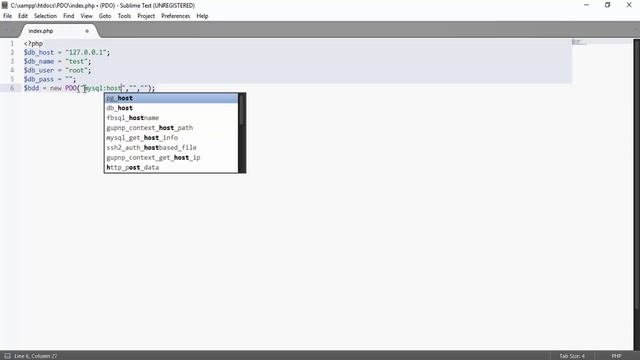This screenshot has width=640, height=360.
Task: Open the PHP syntax selector
Action: point(616,356)
